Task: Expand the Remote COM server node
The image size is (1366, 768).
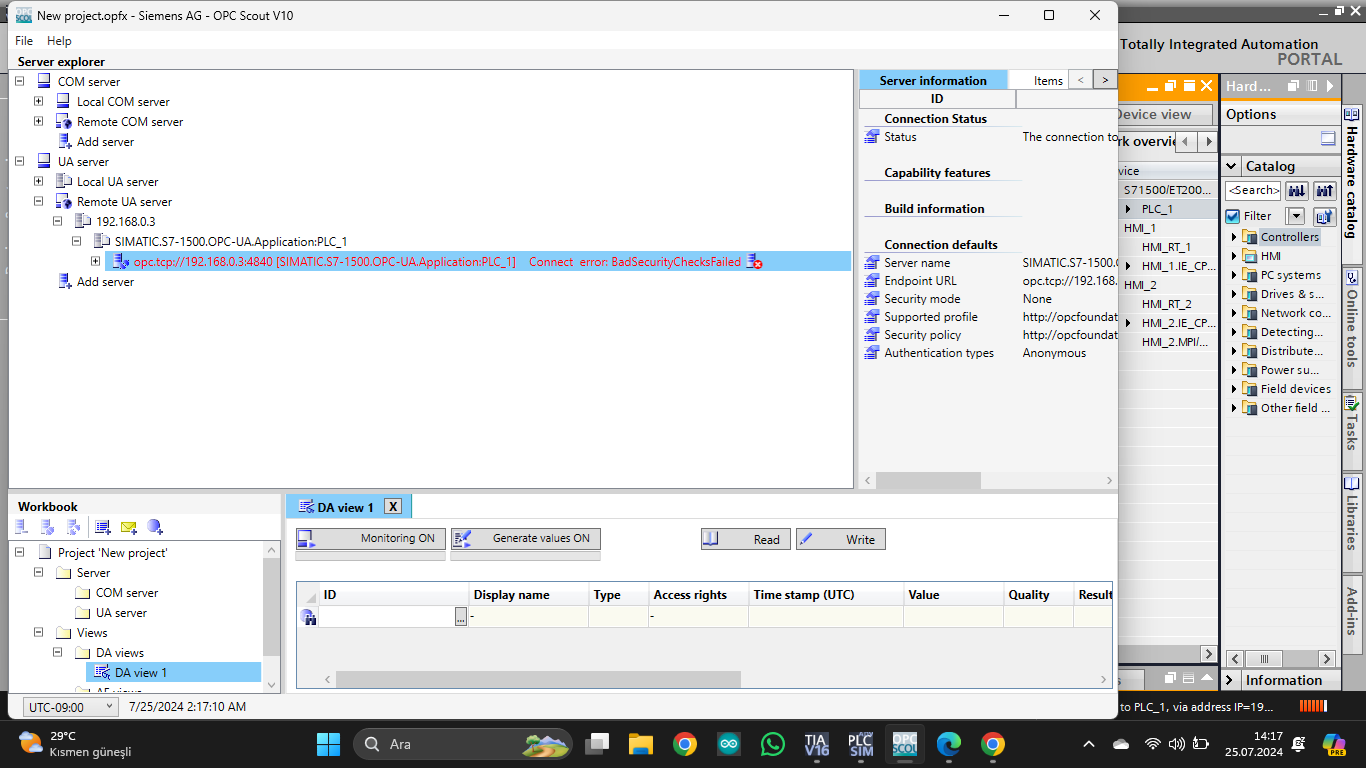Action: [39, 121]
